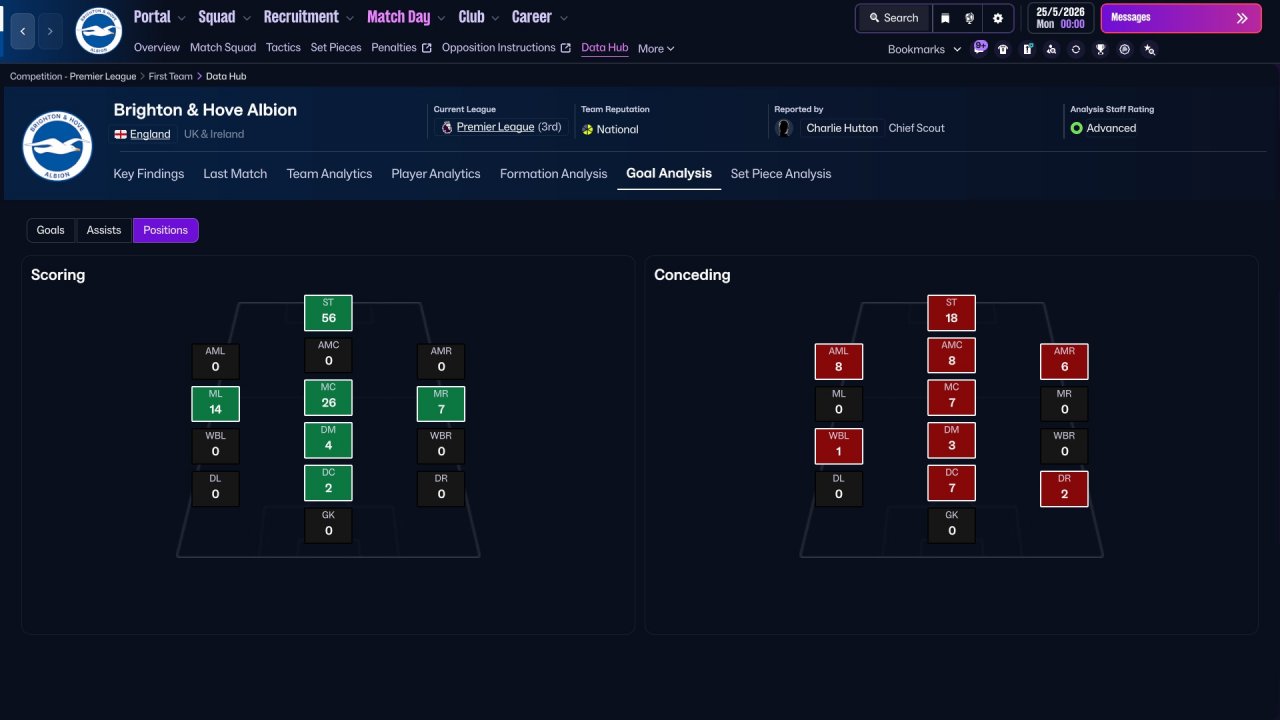This screenshot has width=1280, height=720.
Task: Open the Set Piece Analysis tab
Action: coord(781,174)
